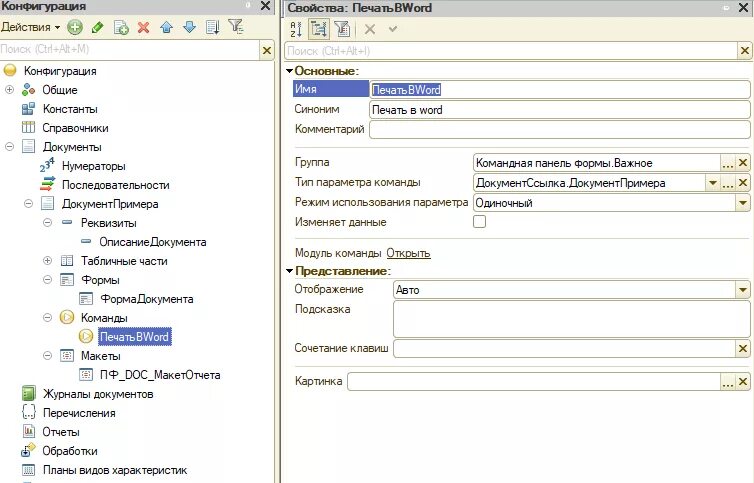This screenshot has height=483, width=754.
Task: Select Планы видов характеристик item
Action: tap(115, 470)
